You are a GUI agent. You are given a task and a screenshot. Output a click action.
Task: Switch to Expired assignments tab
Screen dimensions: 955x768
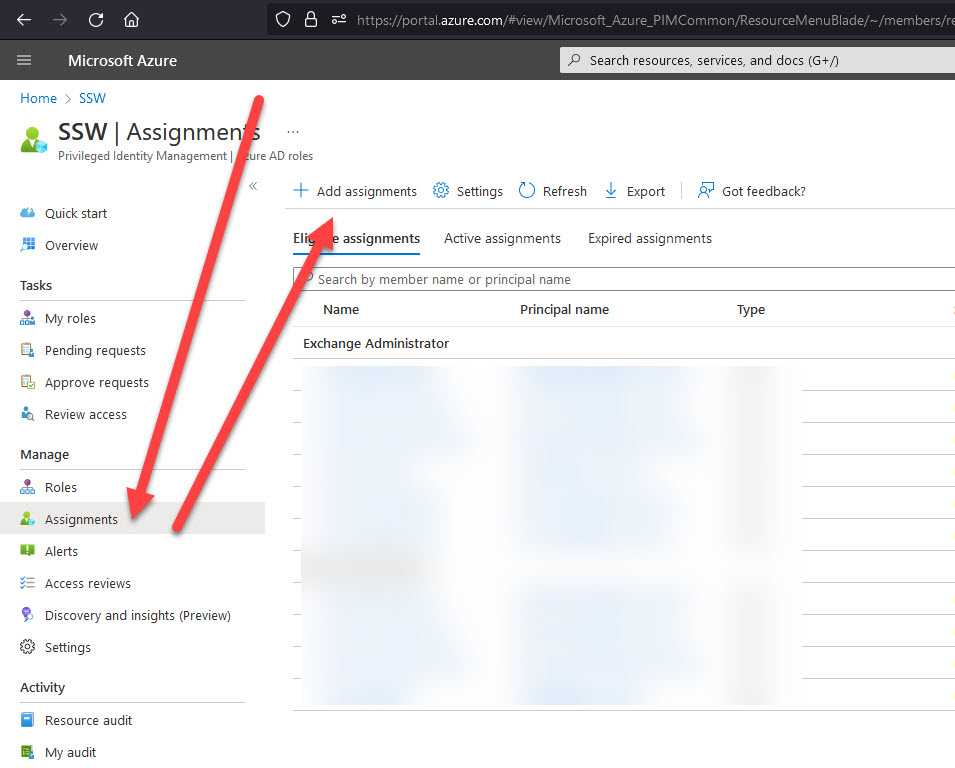pyautogui.click(x=649, y=238)
